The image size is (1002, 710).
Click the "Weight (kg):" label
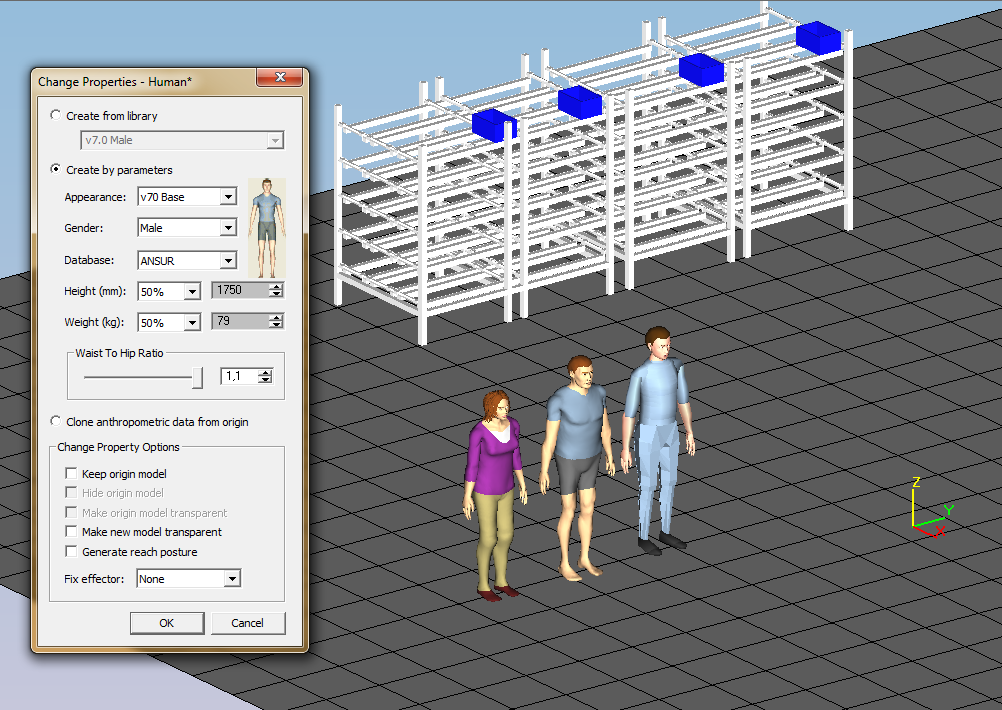point(94,322)
